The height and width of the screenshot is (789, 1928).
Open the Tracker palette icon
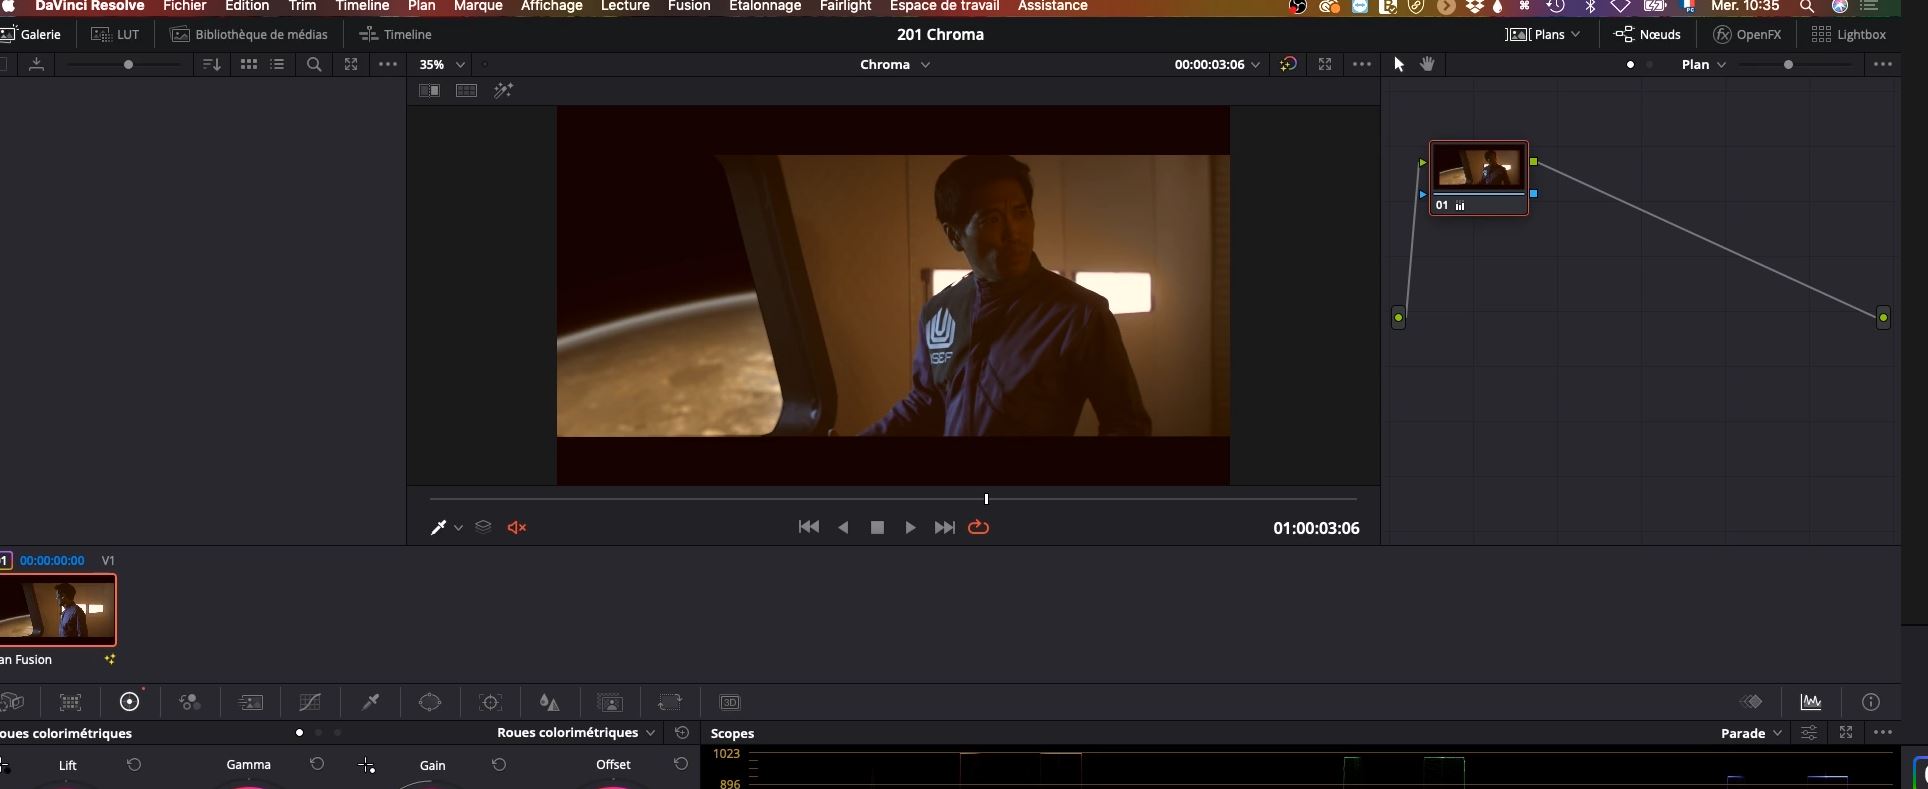[490, 702]
